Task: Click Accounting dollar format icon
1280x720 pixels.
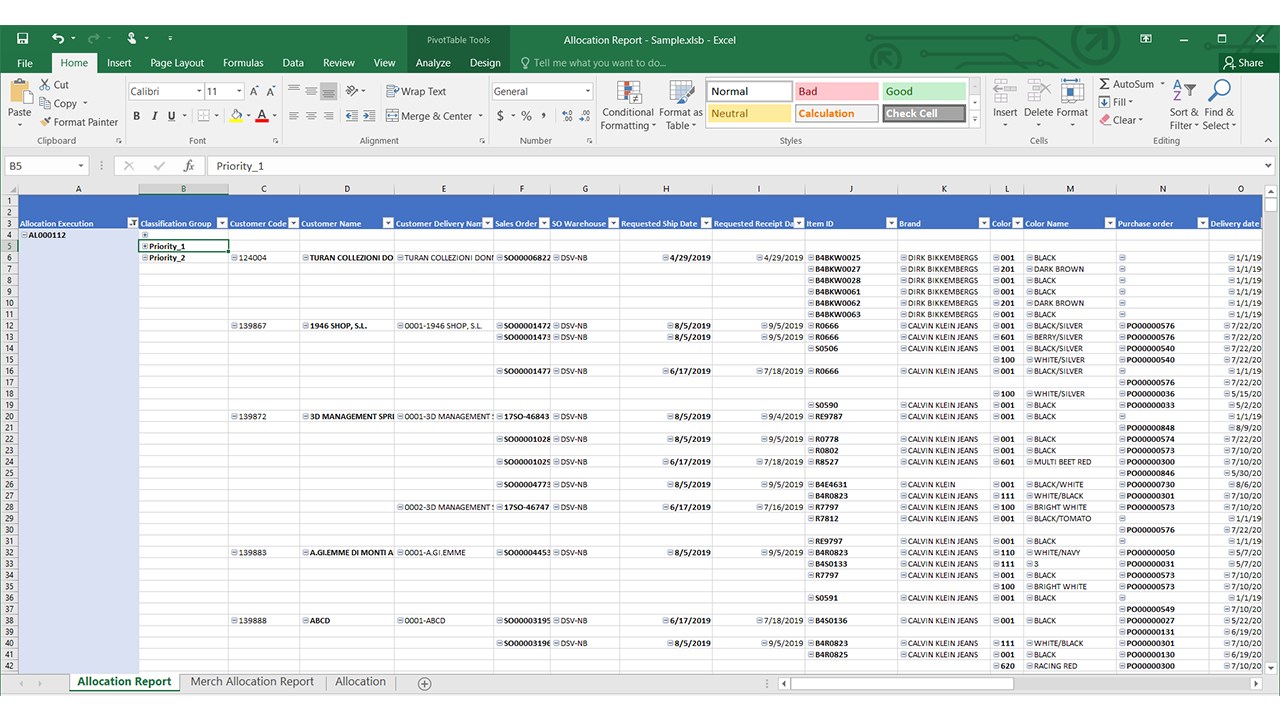Action: pyautogui.click(x=500, y=116)
